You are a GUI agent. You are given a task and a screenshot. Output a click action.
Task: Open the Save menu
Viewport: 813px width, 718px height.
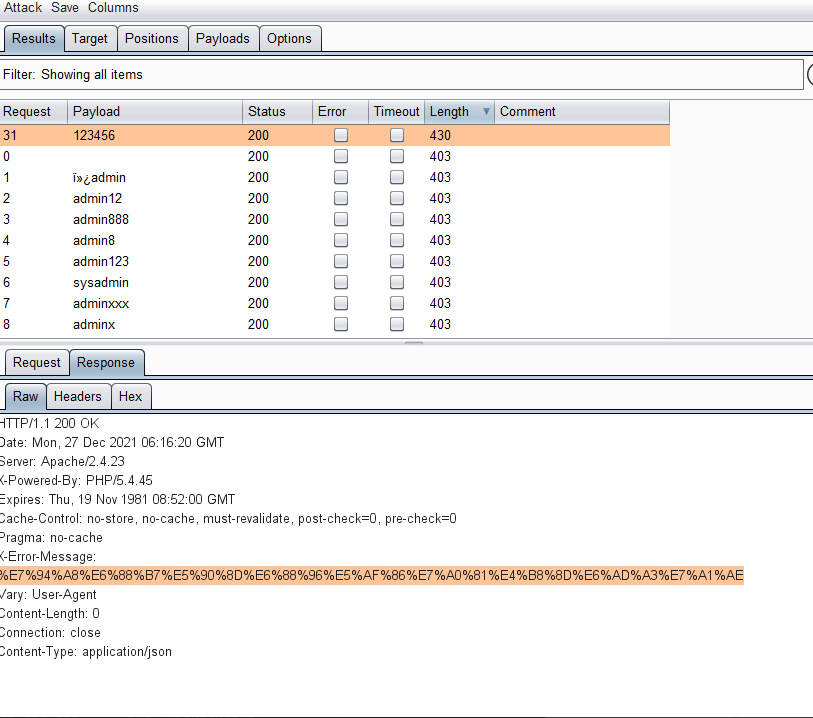coord(65,8)
